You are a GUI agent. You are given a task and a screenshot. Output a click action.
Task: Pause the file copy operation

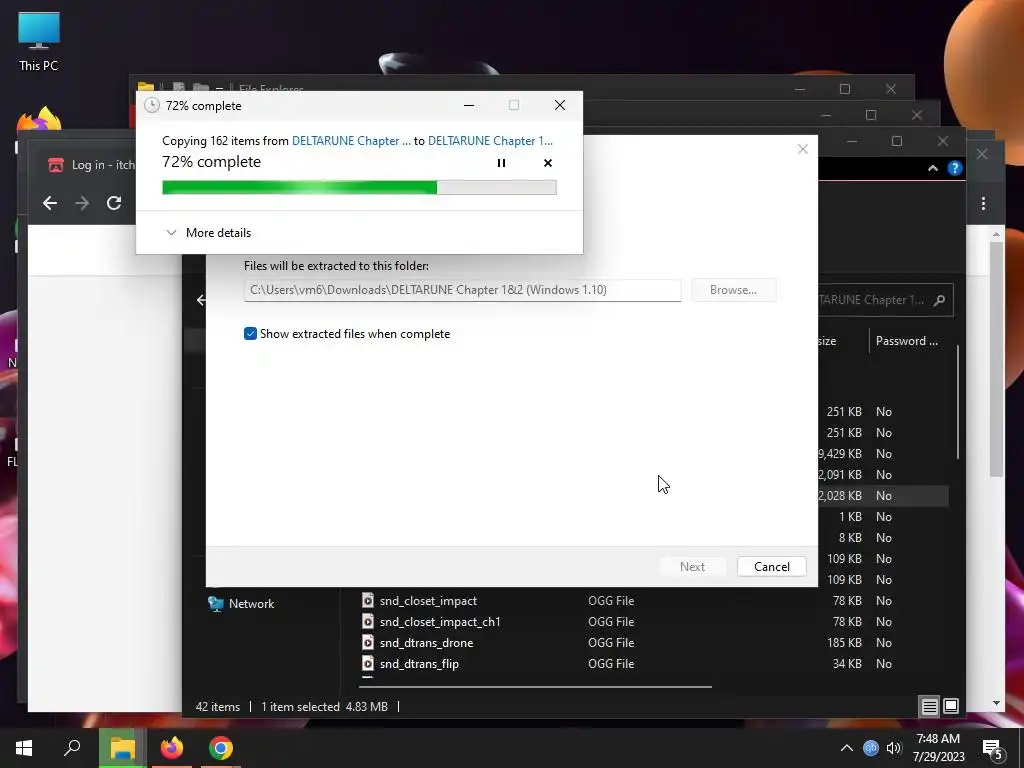501,163
